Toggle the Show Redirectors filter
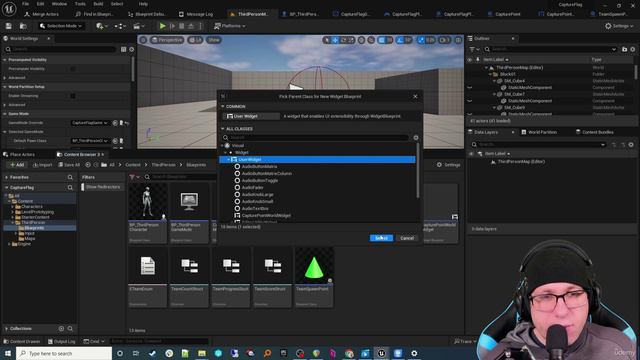The height and width of the screenshot is (360, 640). (x=101, y=187)
